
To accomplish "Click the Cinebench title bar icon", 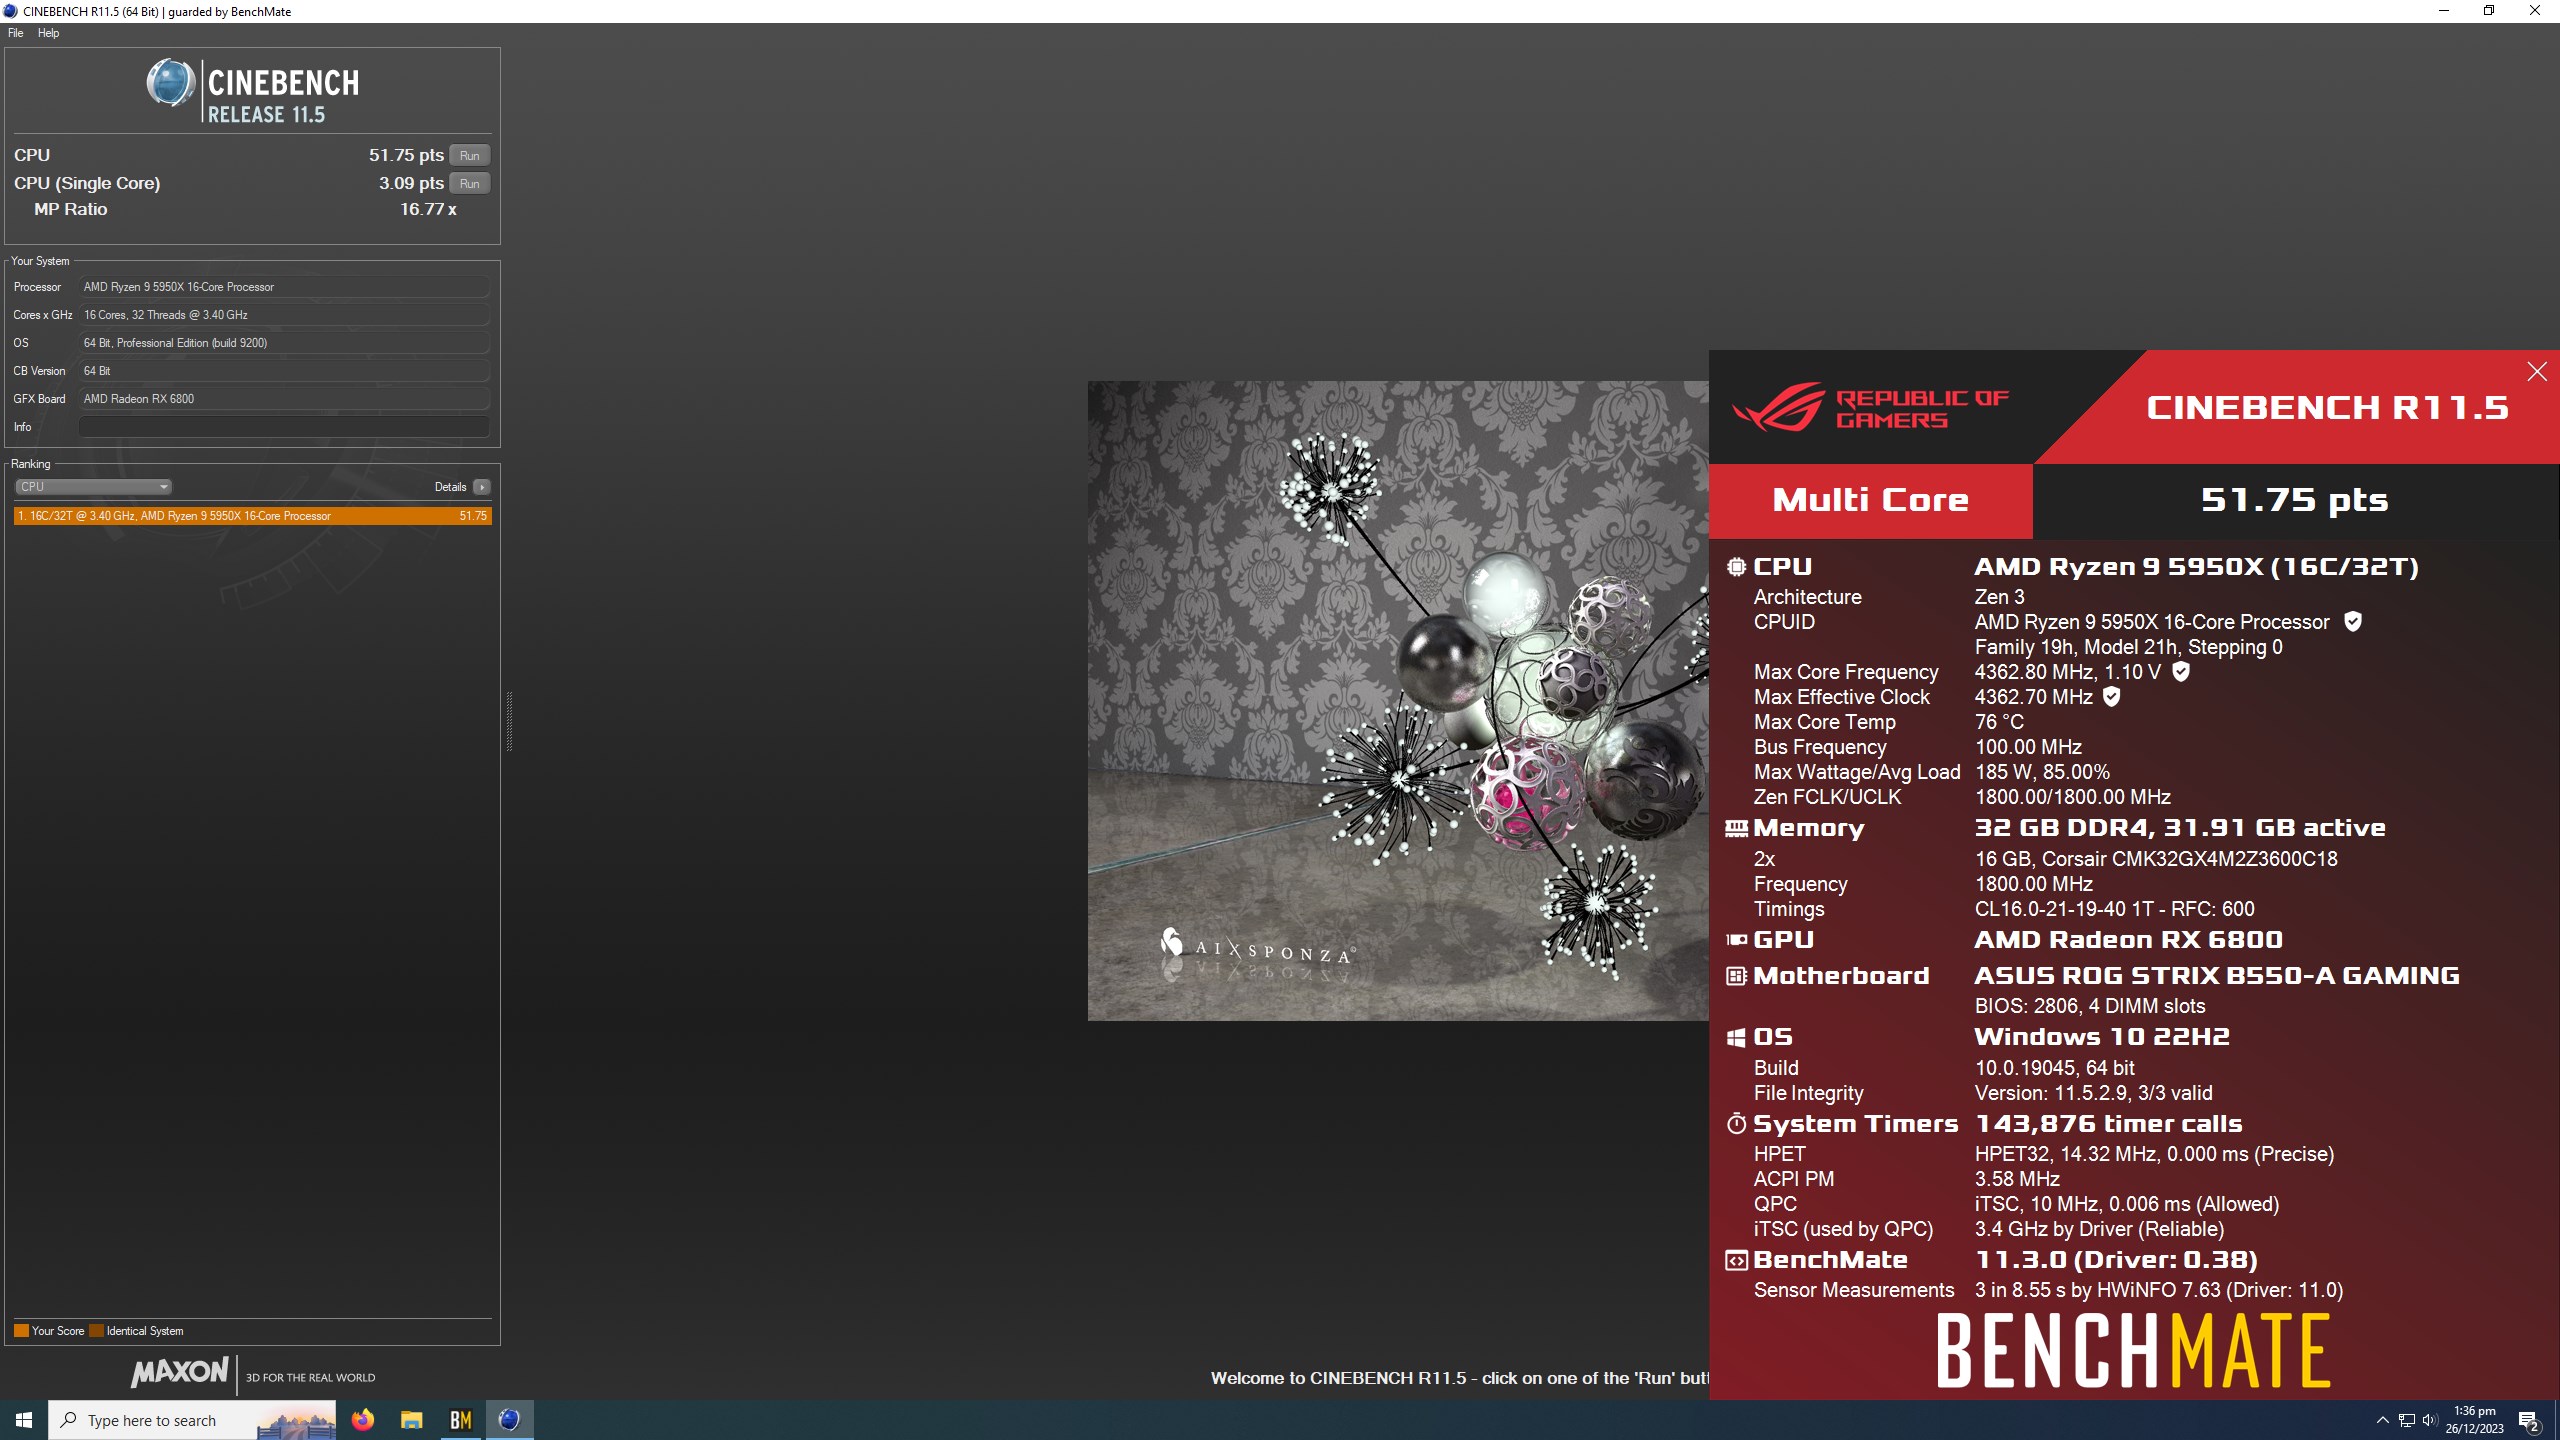I will 10,11.
